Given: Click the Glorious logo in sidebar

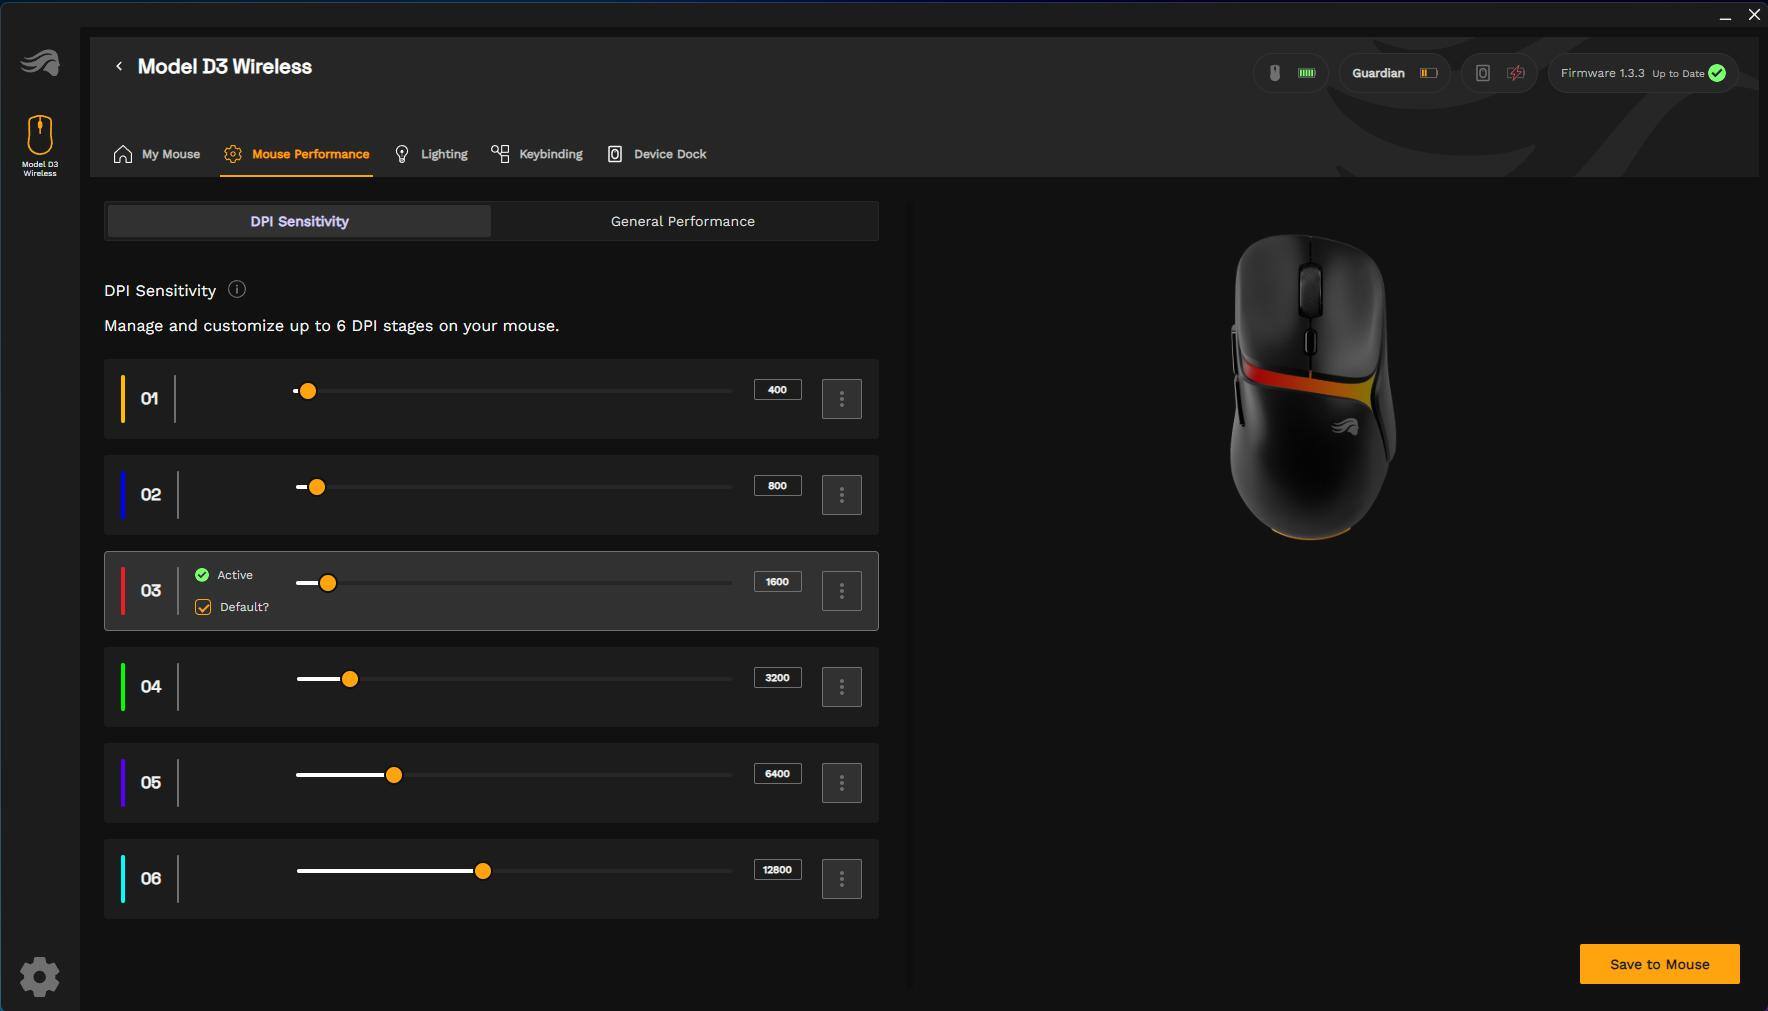Looking at the screenshot, I should (40, 63).
